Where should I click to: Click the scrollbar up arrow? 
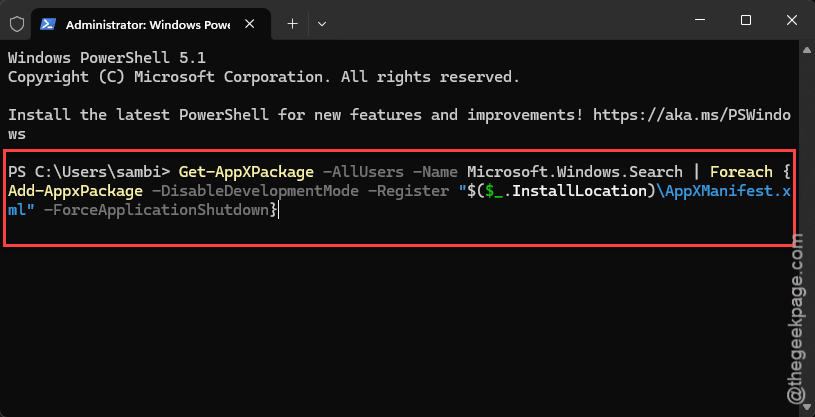click(x=807, y=50)
